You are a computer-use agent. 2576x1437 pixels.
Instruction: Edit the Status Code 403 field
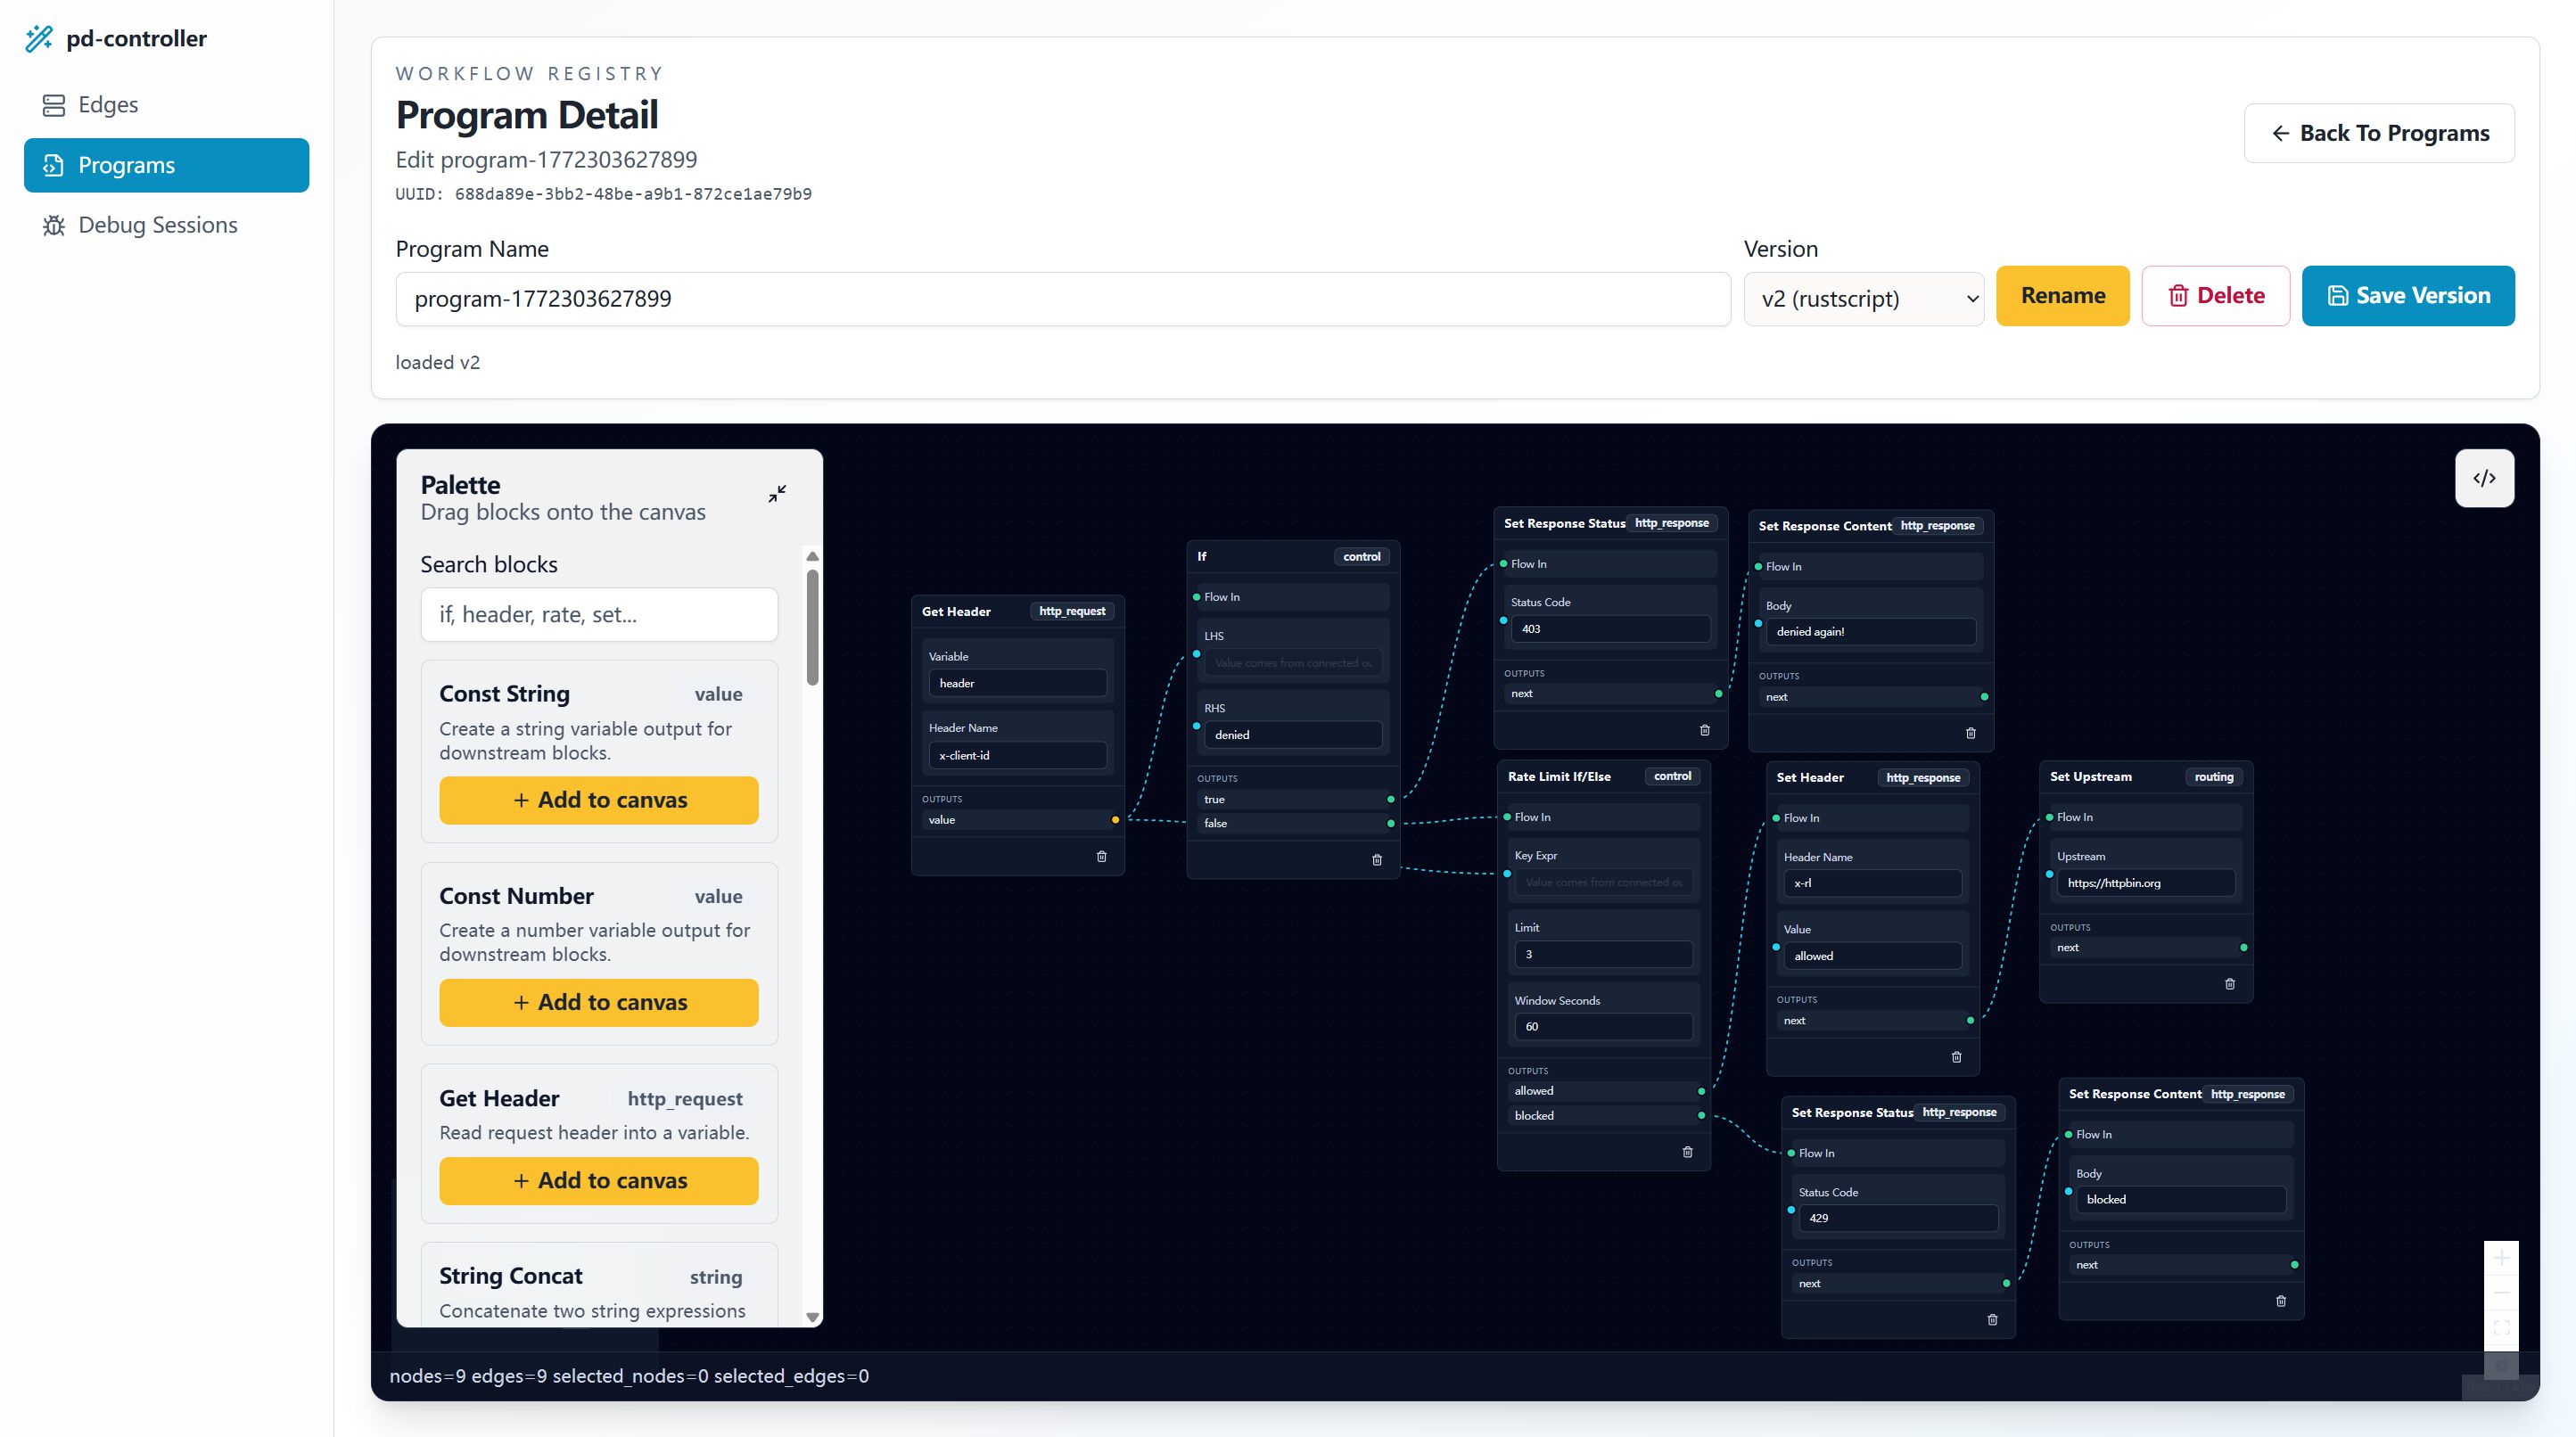1610,629
